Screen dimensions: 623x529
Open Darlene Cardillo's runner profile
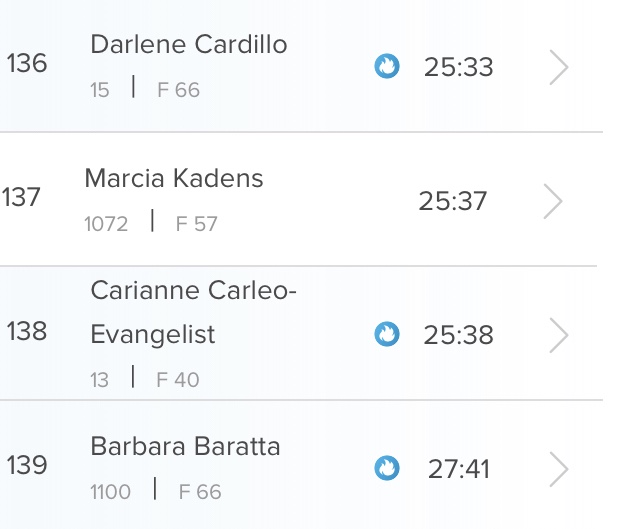coord(188,45)
